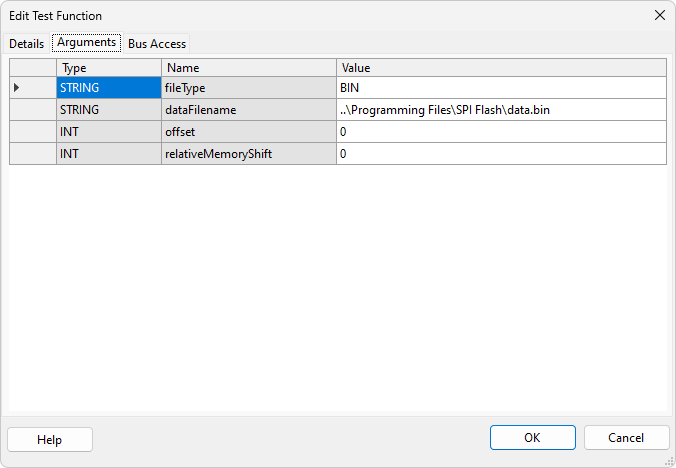The width and height of the screenshot is (676, 468).
Task: Close the Edit Test Function dialog
Action: 659,15
